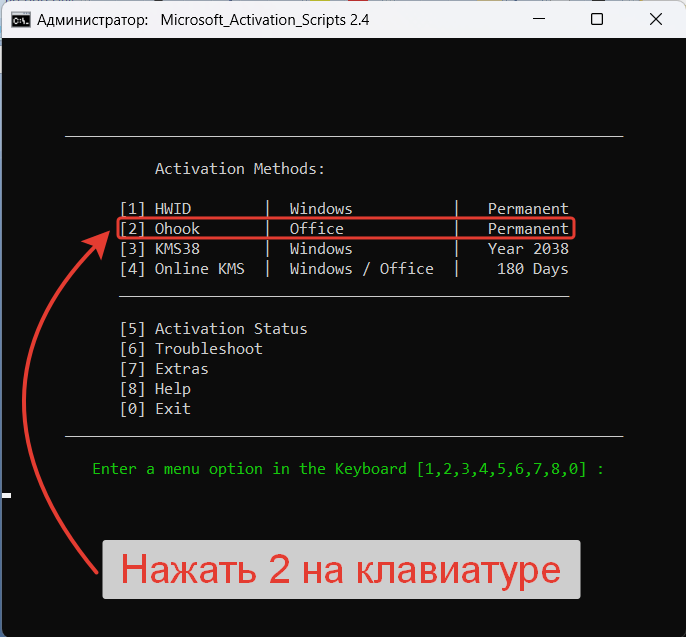Click the [0] Exit entry
The image size is (686, 637).
point(155,409)
